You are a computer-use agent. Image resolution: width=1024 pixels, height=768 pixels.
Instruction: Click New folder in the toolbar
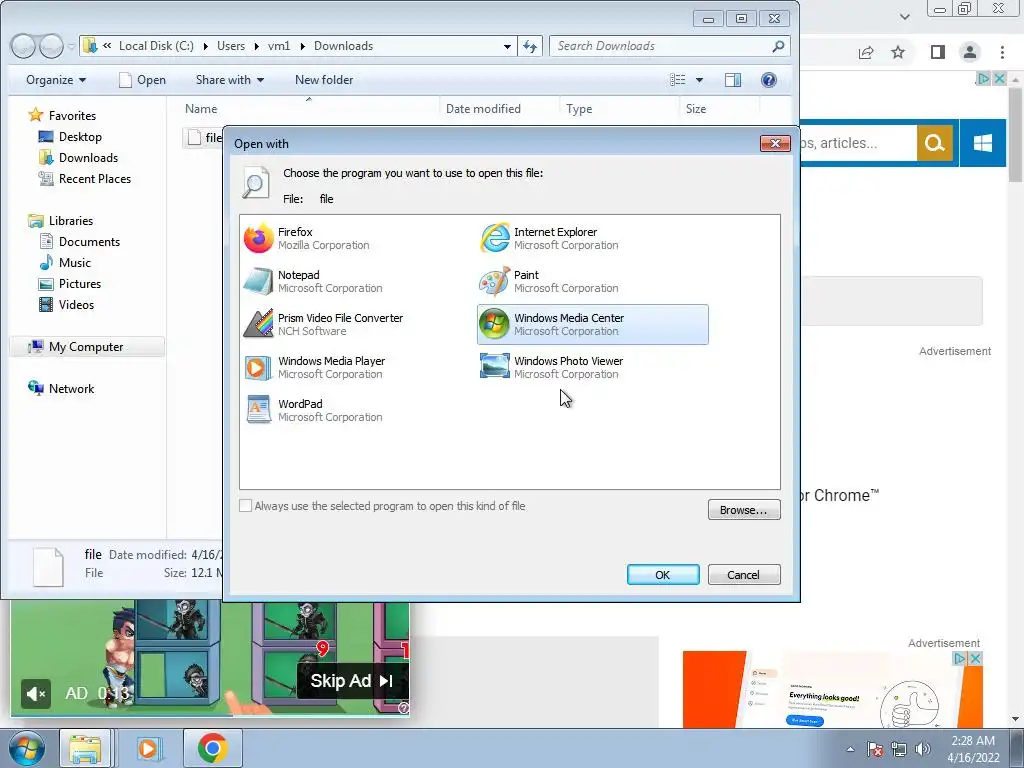pos(324,80)
